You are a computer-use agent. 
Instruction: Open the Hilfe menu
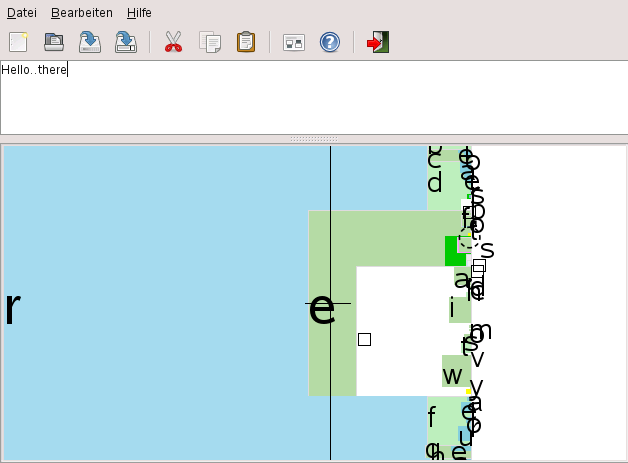tap(139, 13)
